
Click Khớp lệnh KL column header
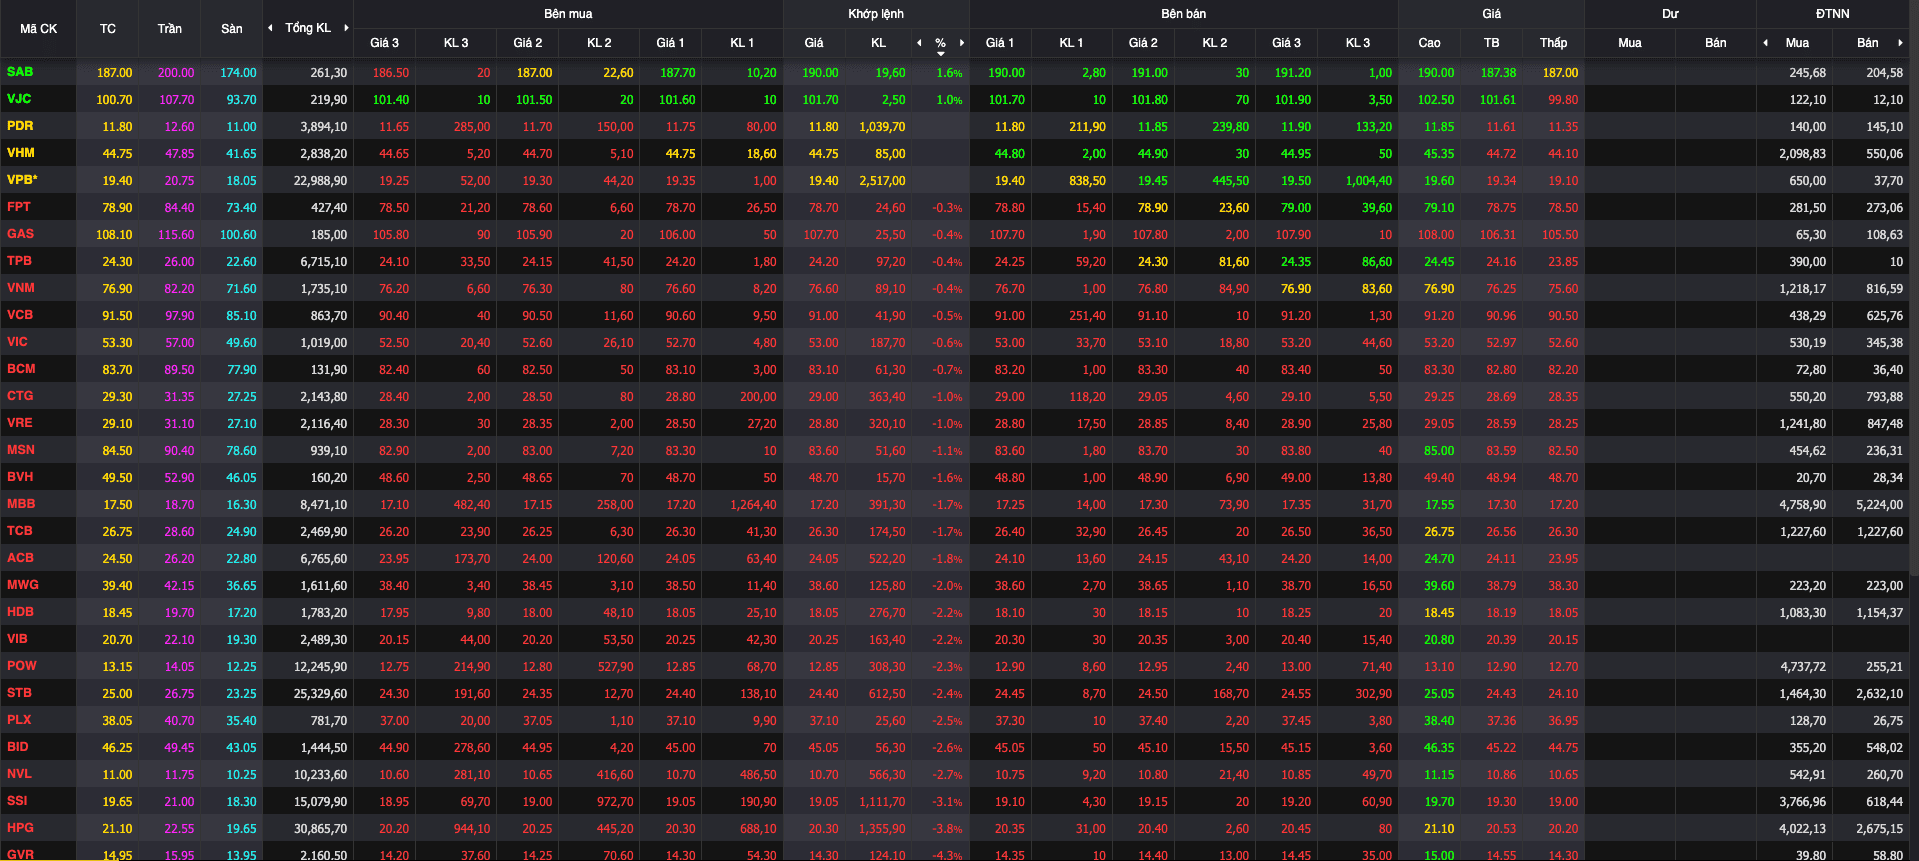tap(878, 43)
